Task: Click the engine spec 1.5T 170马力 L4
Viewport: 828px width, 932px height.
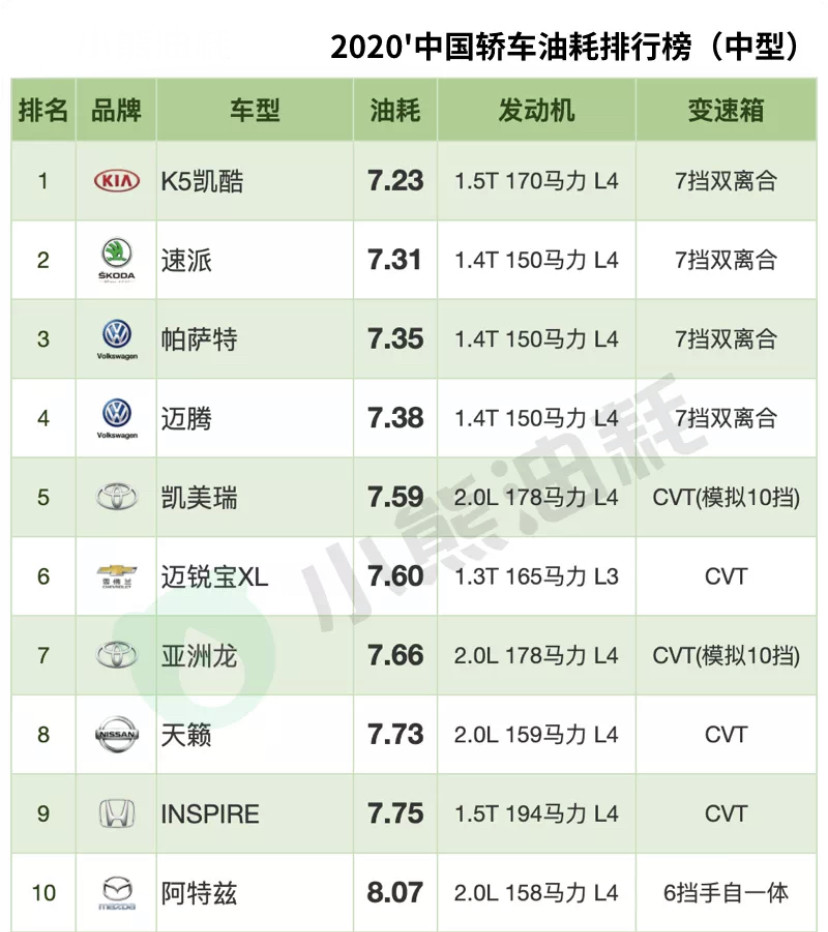Action: tap(536, 181)
